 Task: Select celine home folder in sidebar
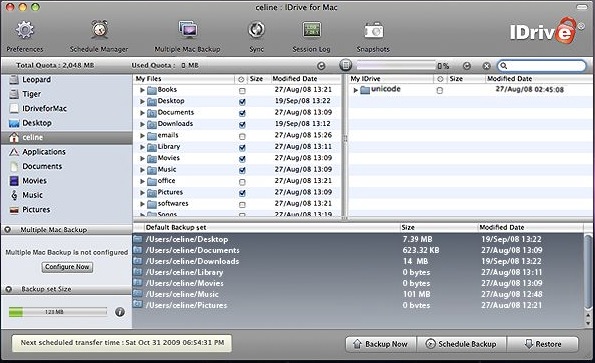[66, 137]
